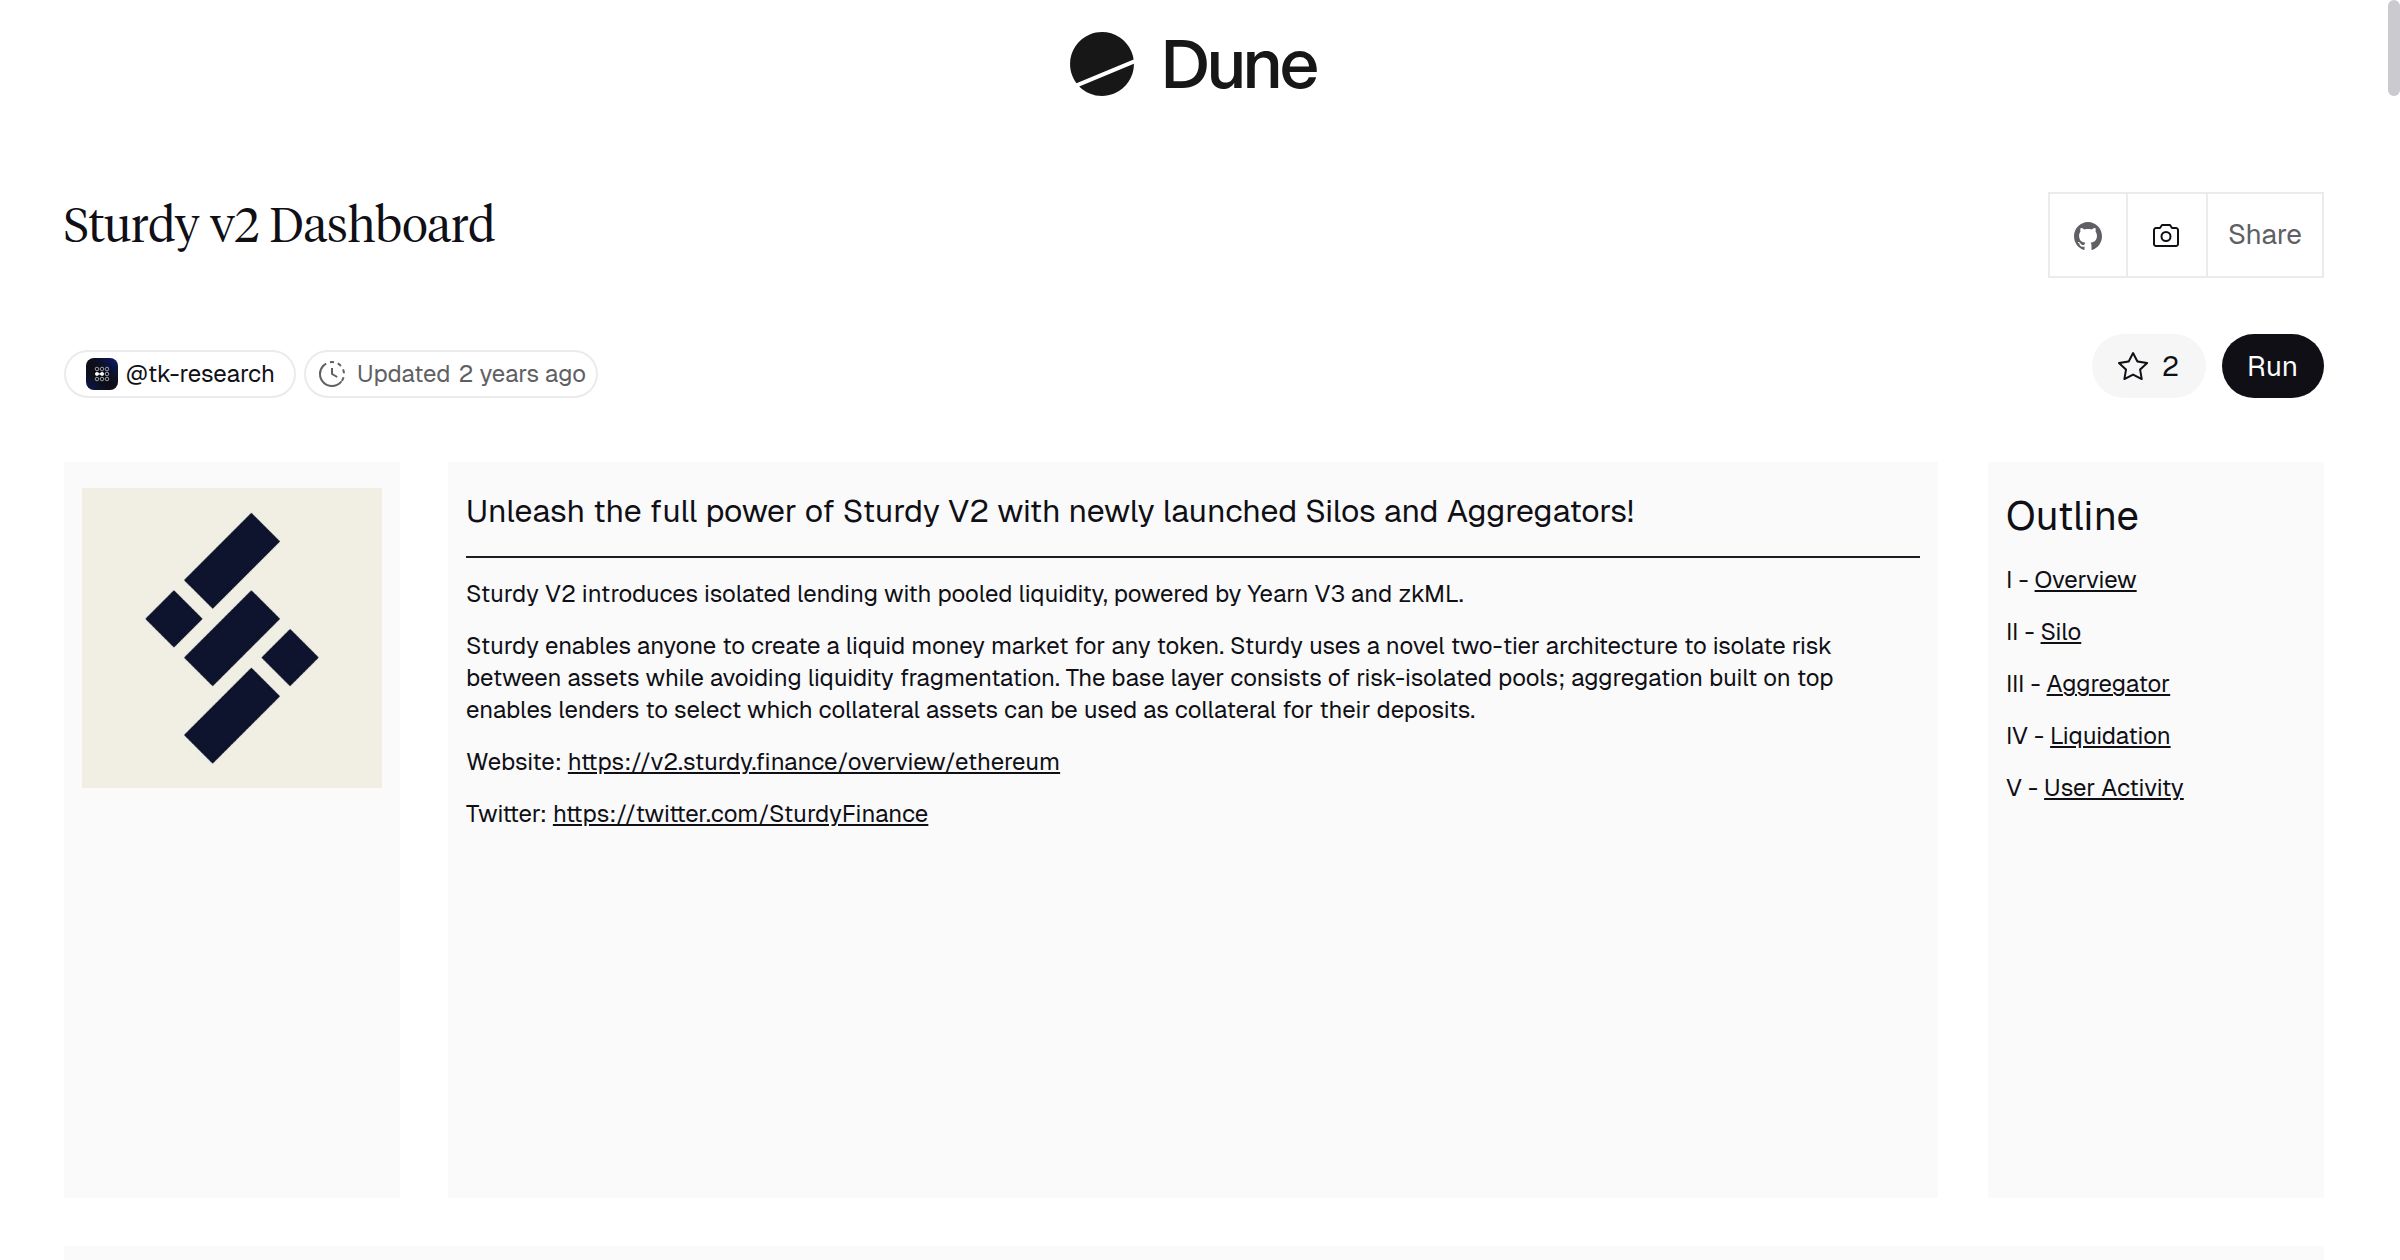This screenshot has height=1260, width=2400.
Task: Click the Dune wordmark text
Action: coord(1239,66)
